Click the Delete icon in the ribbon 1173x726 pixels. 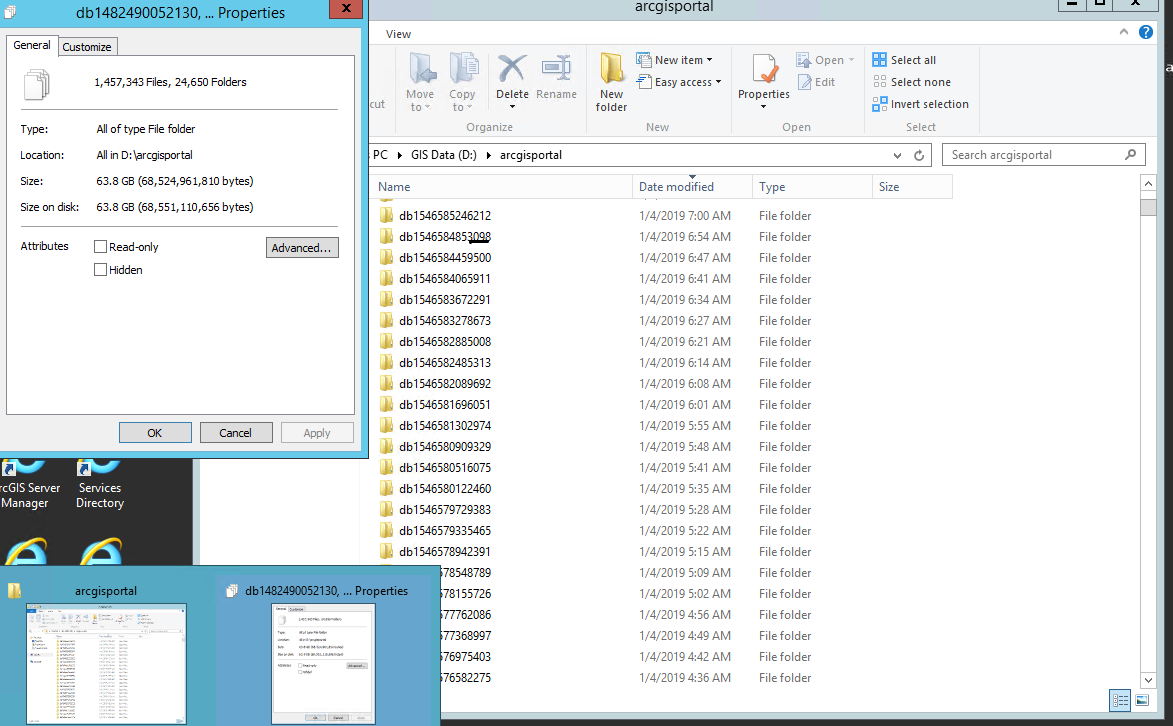(x=512, y=69)
